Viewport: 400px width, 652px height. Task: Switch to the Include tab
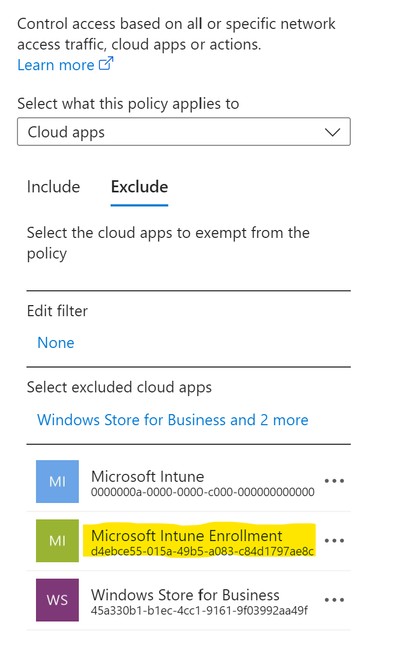point(53,187)
